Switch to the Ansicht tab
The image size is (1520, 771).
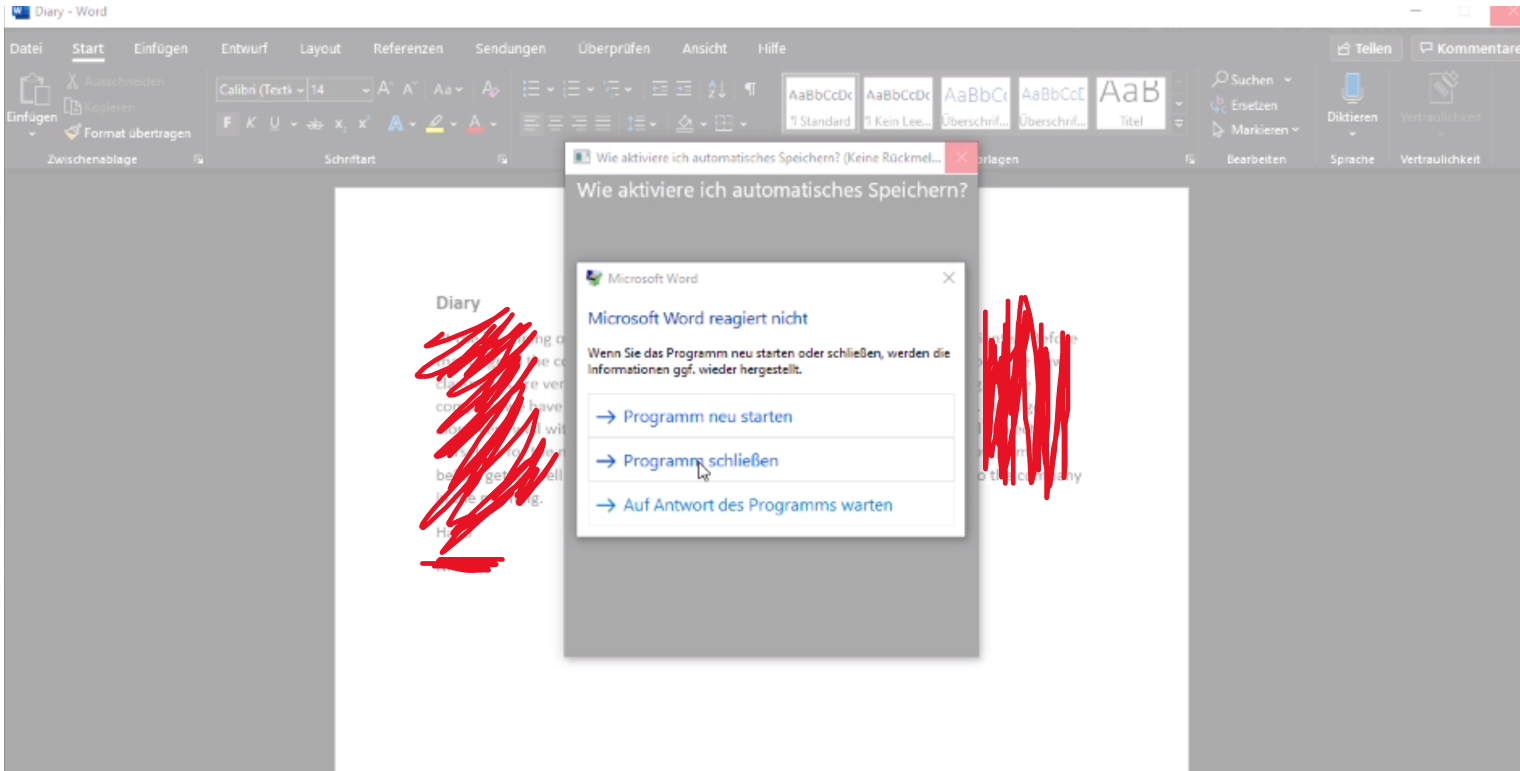705,48
